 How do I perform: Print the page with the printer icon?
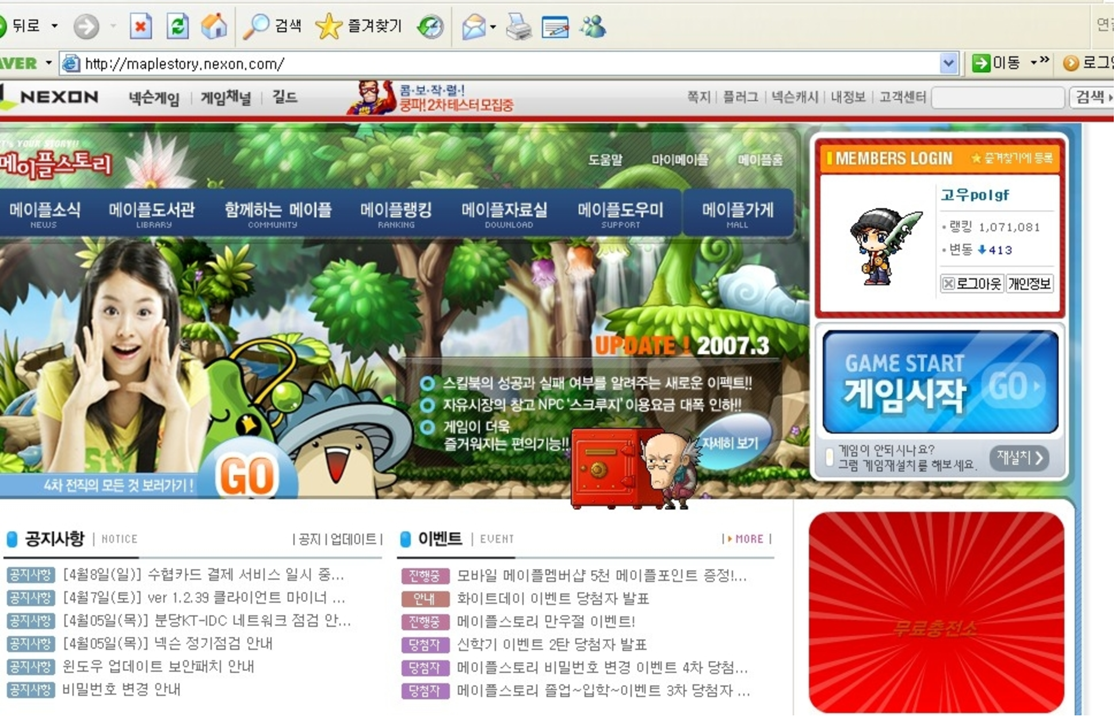[x=519, y=27]
